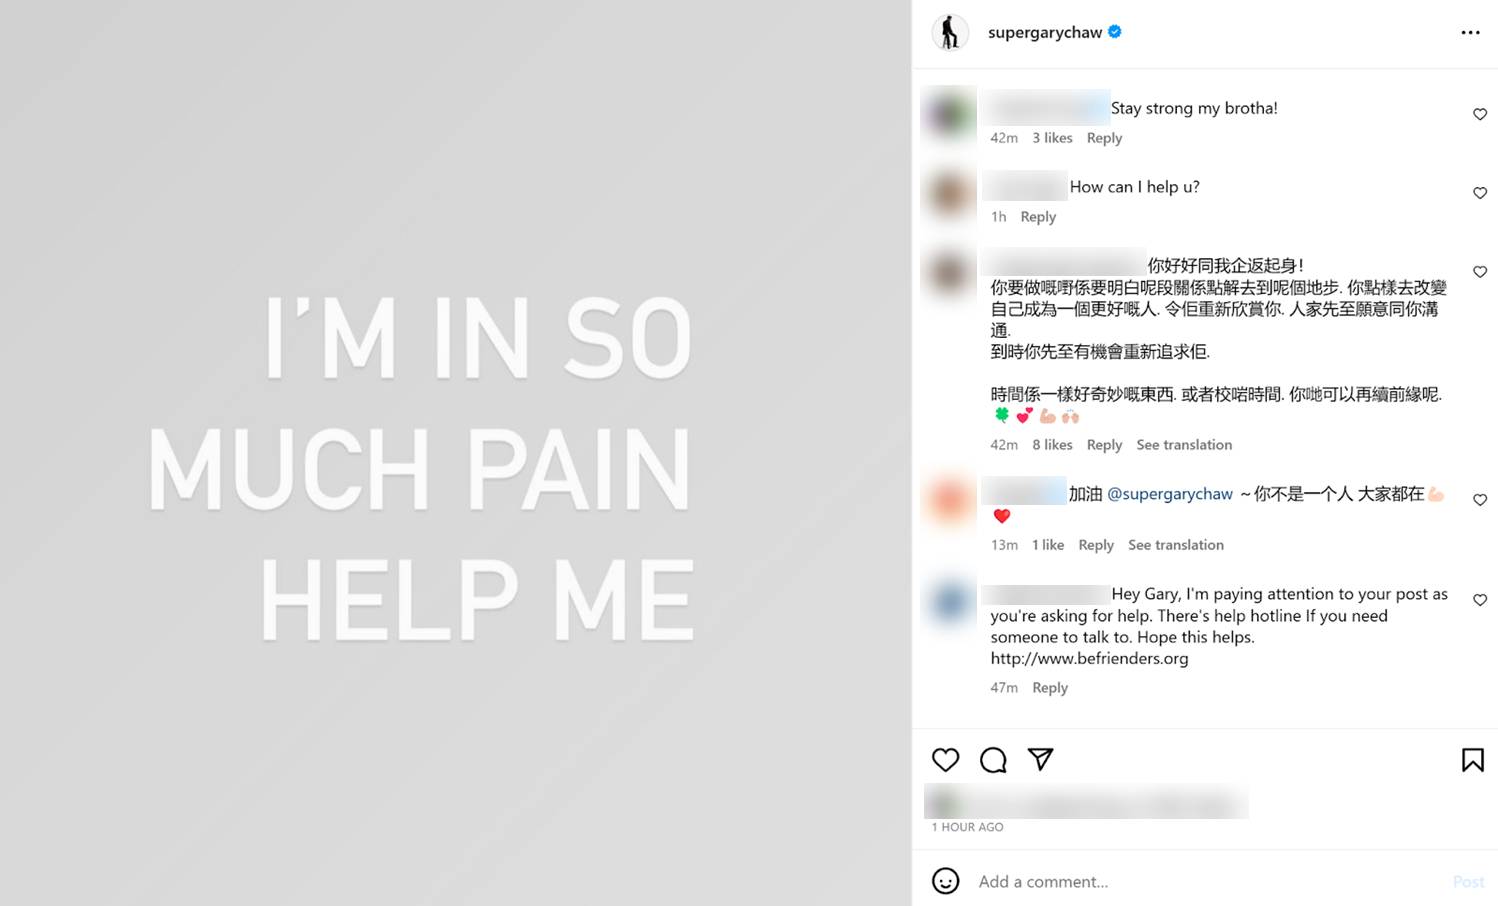Expand 'See translation' under the Cantonese comment
The image size is (1498, 906).
click(1184, 445)
